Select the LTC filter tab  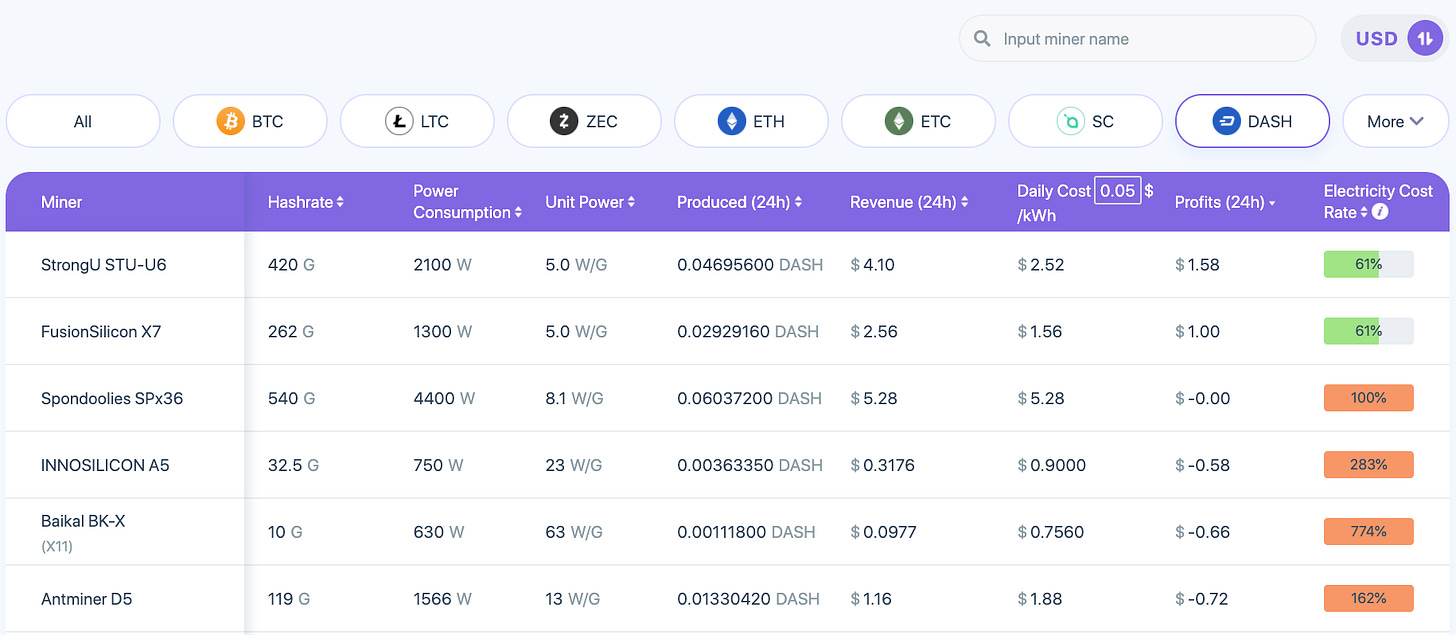coord(417,121)
